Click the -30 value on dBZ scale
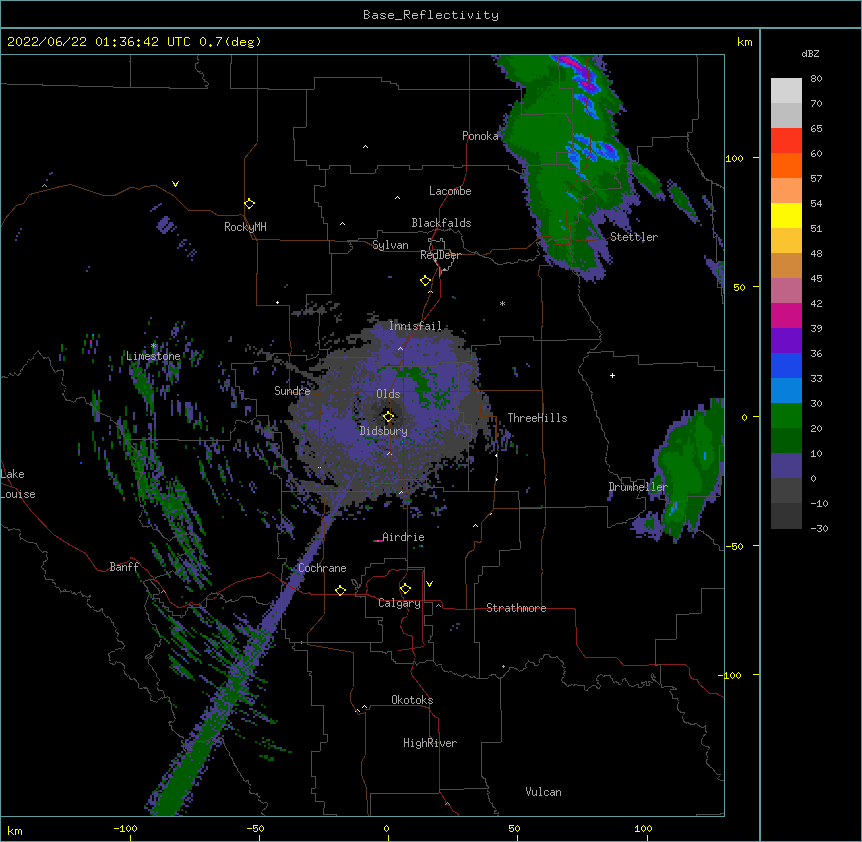The image size is (862, 842). pos(819,529)
